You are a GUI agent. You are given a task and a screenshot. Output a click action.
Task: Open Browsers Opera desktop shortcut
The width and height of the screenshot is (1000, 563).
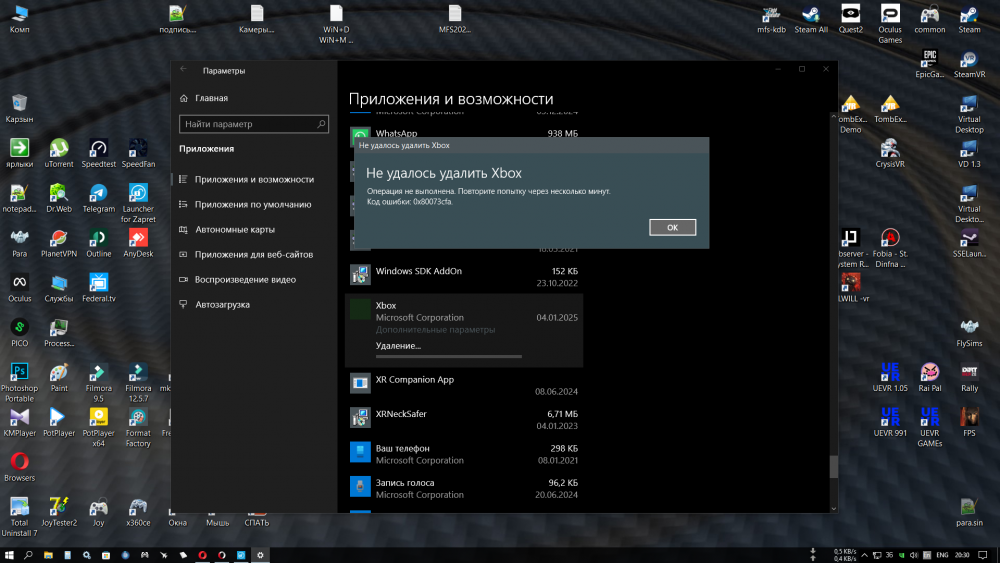click(19, 467)
